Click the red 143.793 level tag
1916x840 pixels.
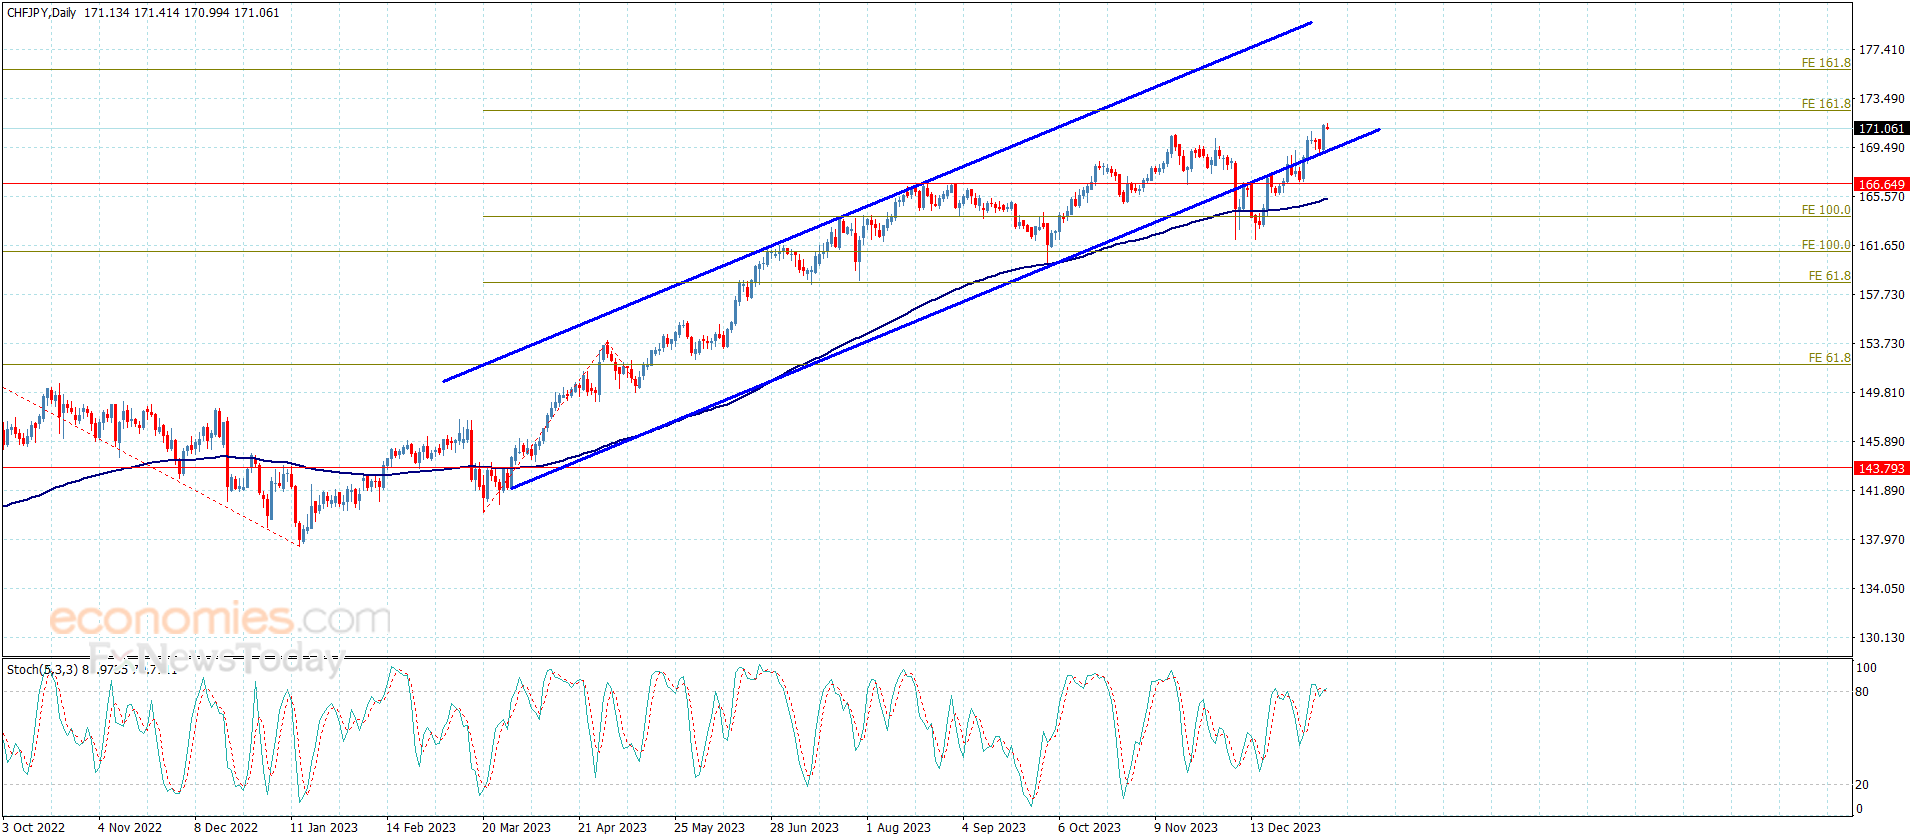(x=1881, y=469)
